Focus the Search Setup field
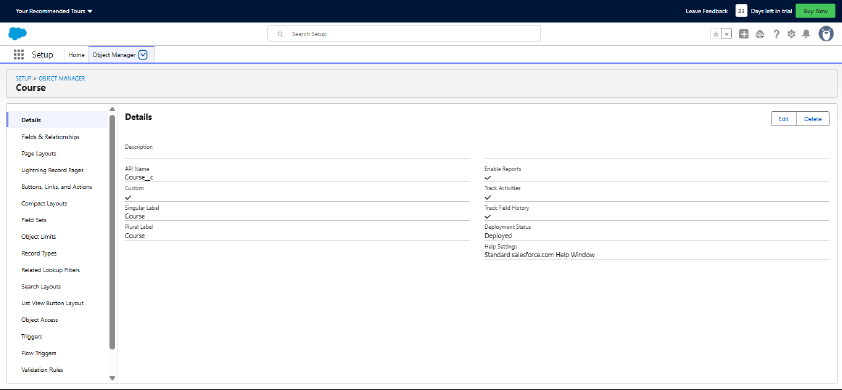Screen dimensions: 842x390 point(404,34)
